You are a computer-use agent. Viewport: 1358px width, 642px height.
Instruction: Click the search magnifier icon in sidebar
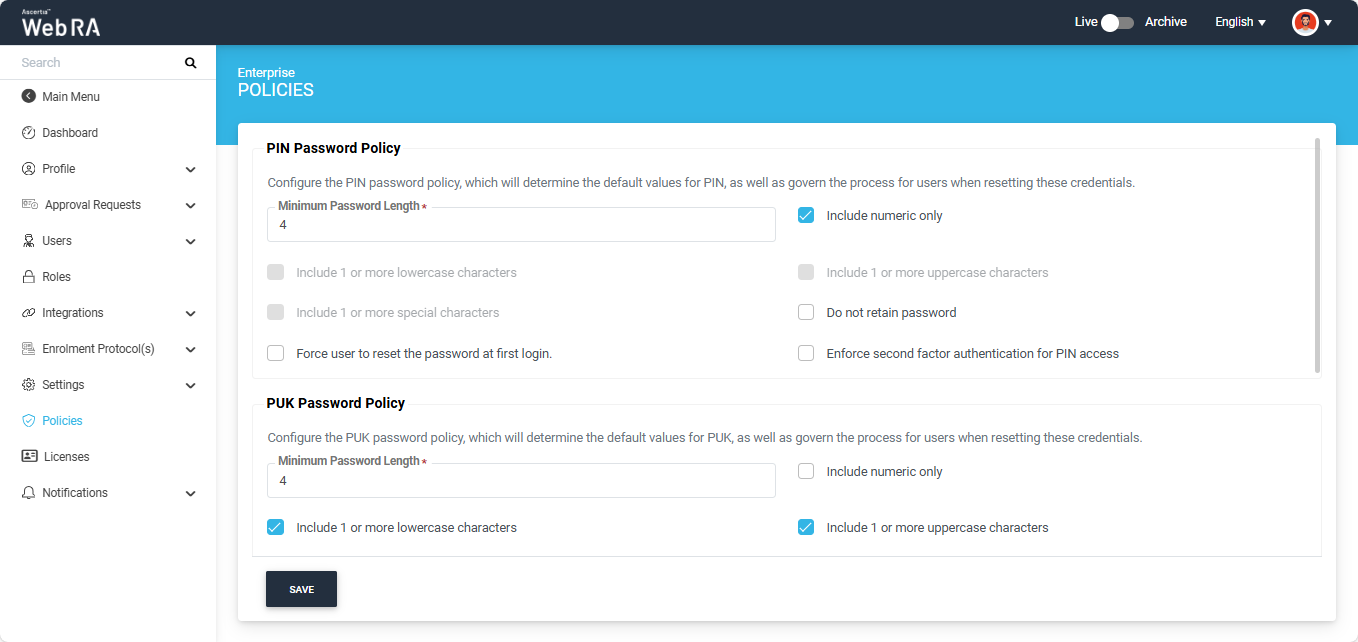(190, 63)
